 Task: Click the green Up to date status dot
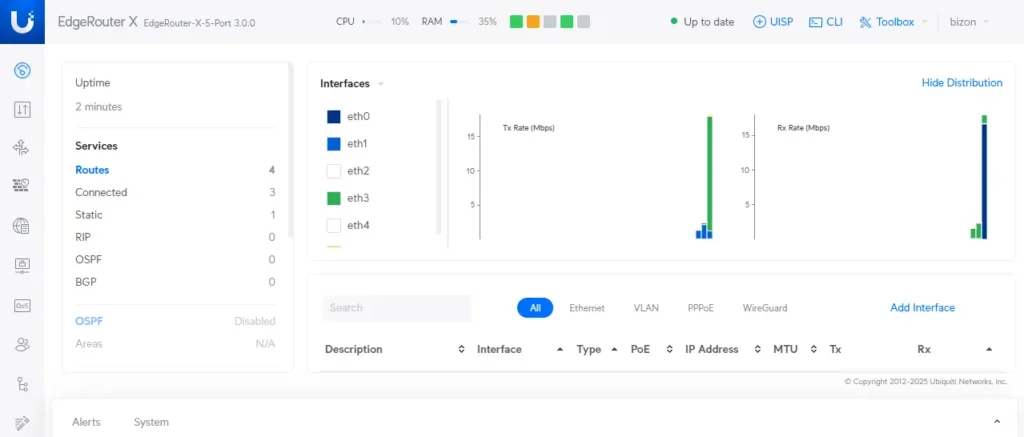point(674,22)
